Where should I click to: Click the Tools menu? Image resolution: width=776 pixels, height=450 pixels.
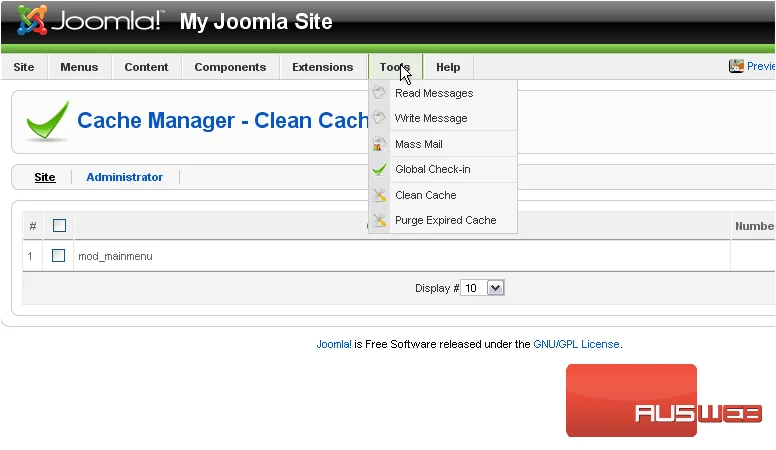[395, 67]
